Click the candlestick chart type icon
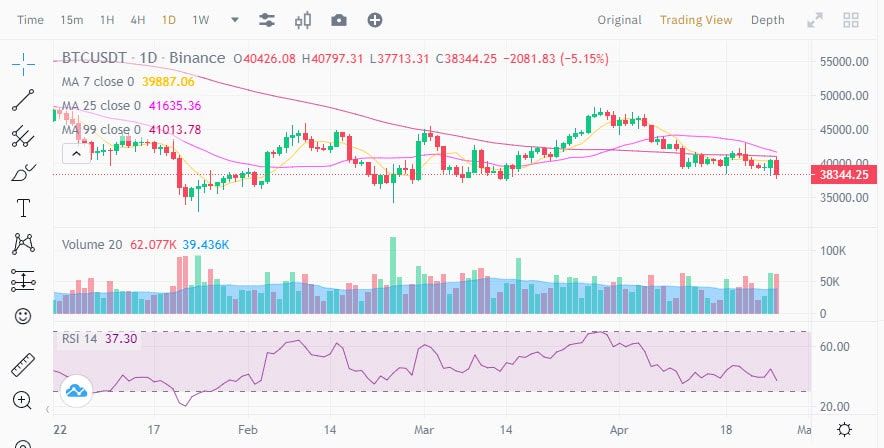This screenshot has height=448, width=884. click(303, 20)
